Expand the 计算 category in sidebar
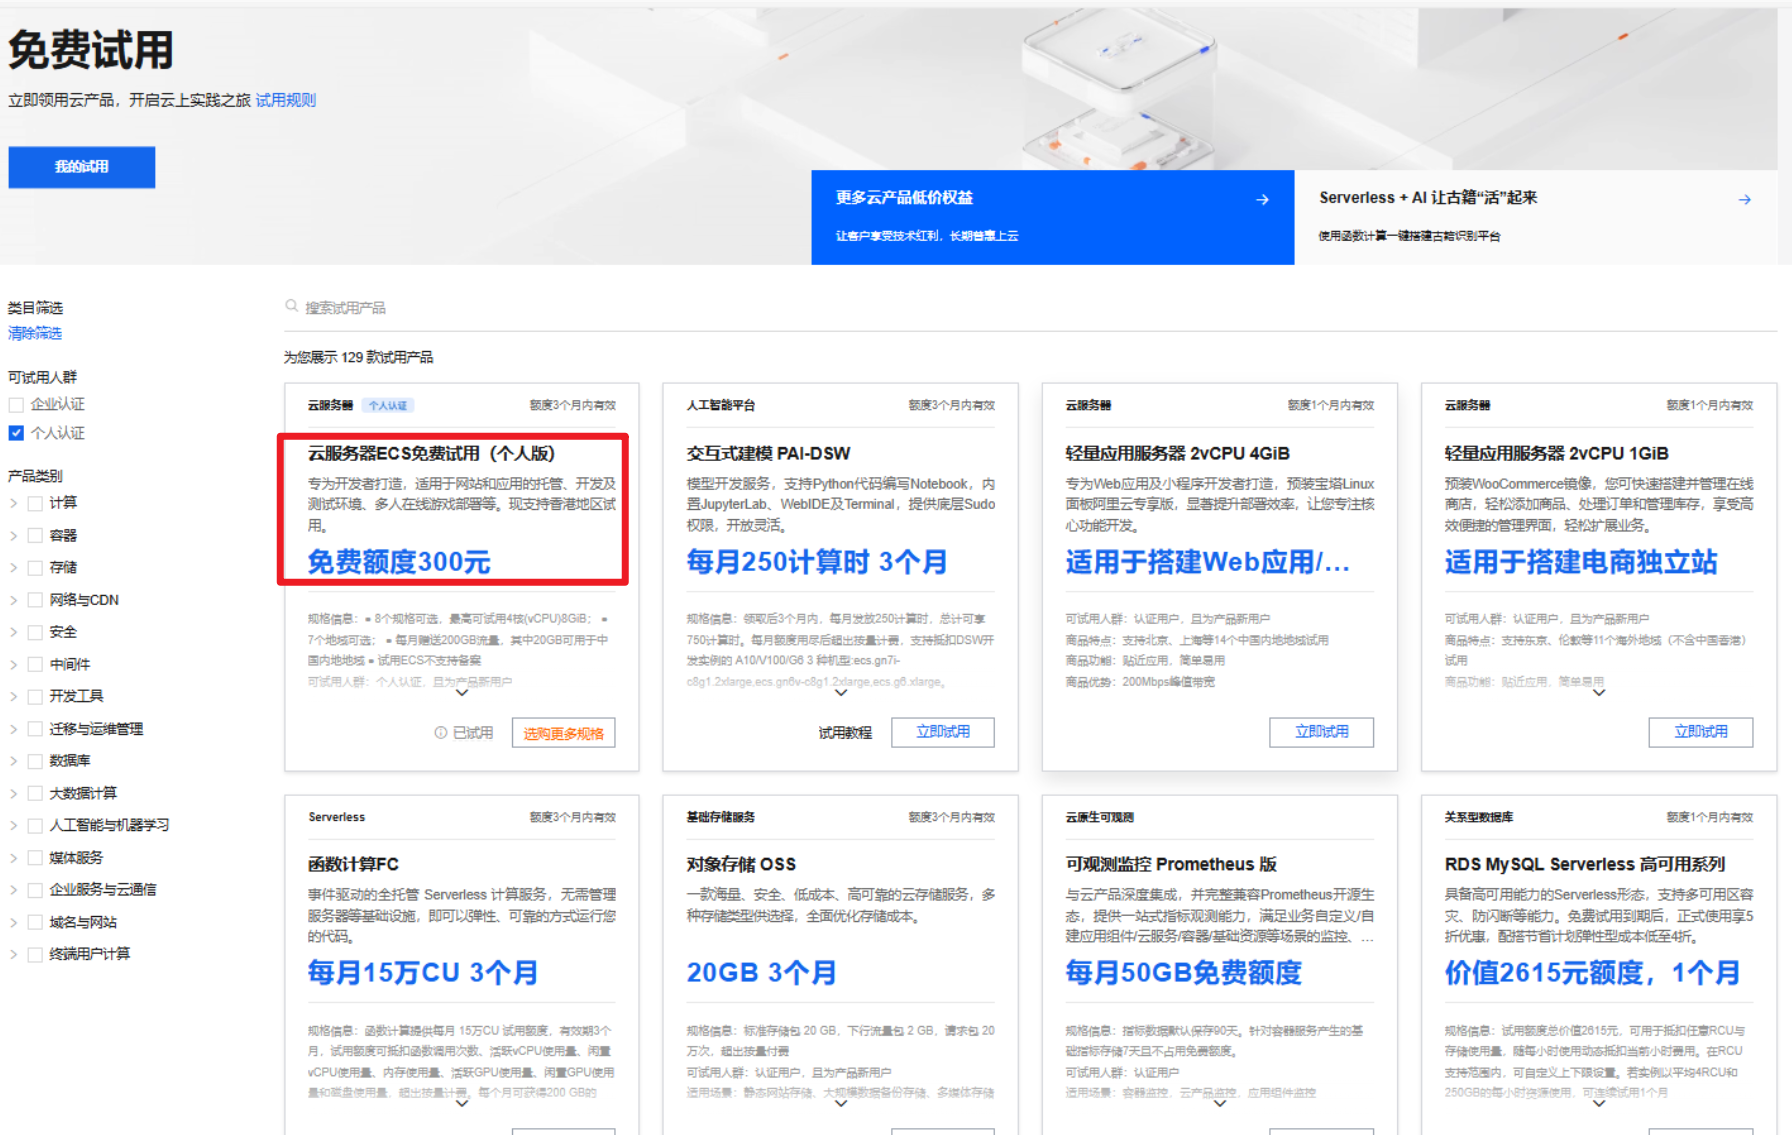 click(15, 502)
